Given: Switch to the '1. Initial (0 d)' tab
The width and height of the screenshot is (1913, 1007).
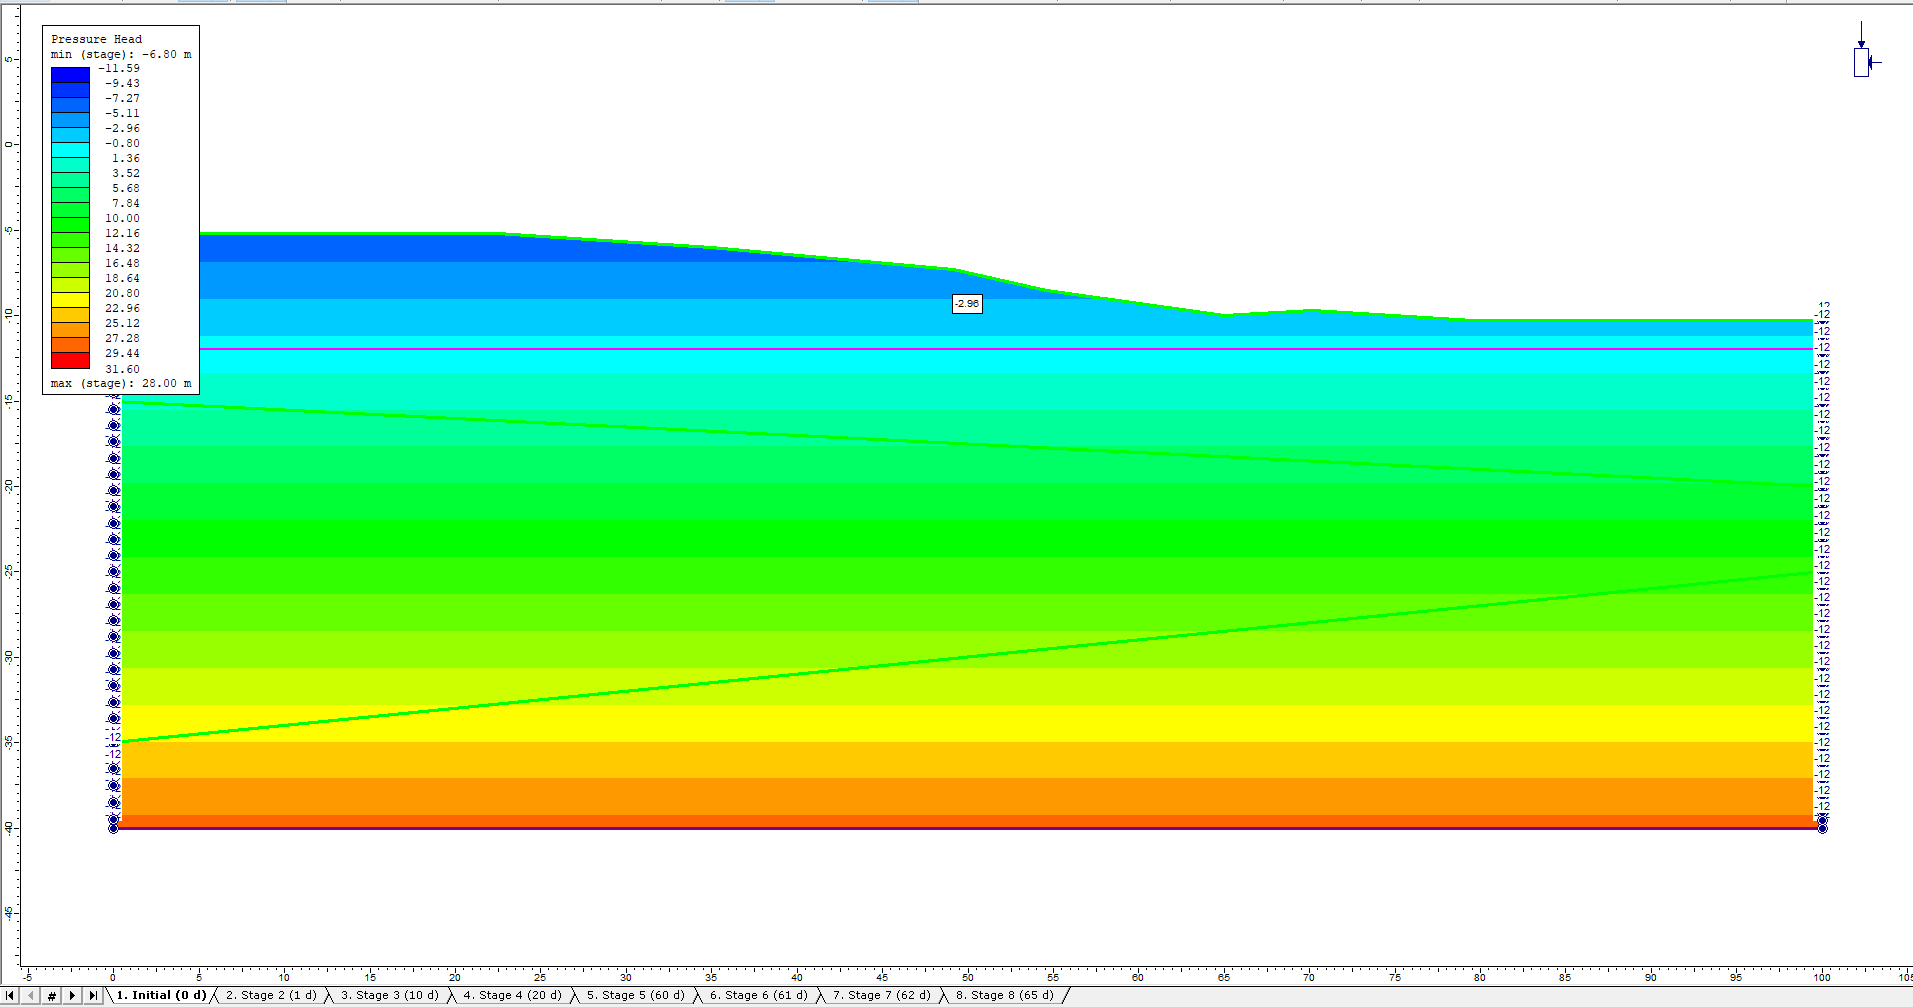Looking at the screenshot, I should point(158,995).
